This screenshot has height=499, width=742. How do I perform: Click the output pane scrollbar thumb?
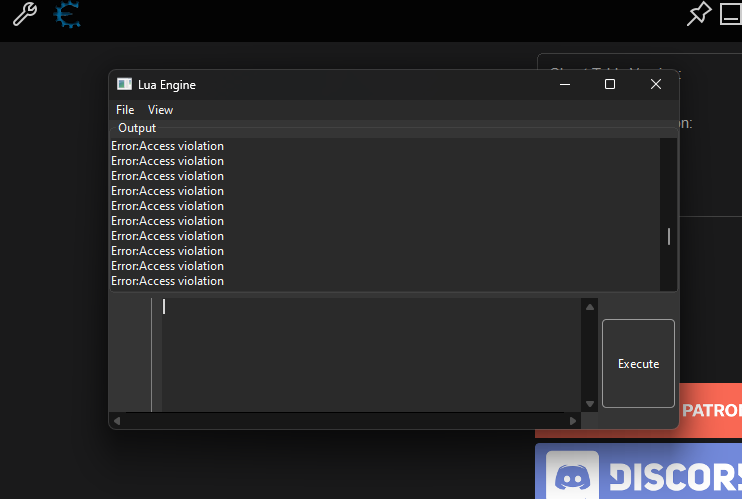tap(669, 236)
